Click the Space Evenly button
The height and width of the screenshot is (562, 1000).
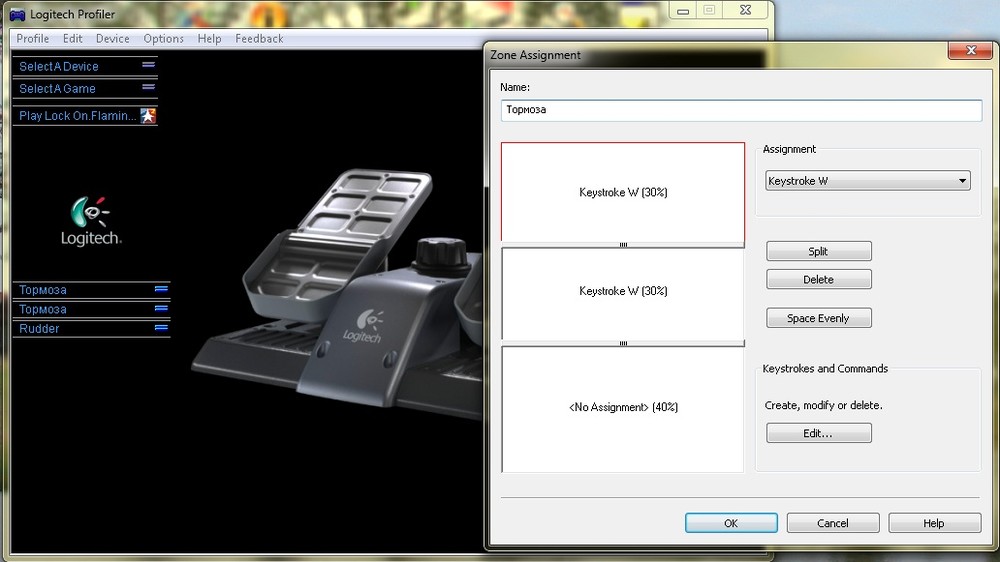tap(819, 318)
